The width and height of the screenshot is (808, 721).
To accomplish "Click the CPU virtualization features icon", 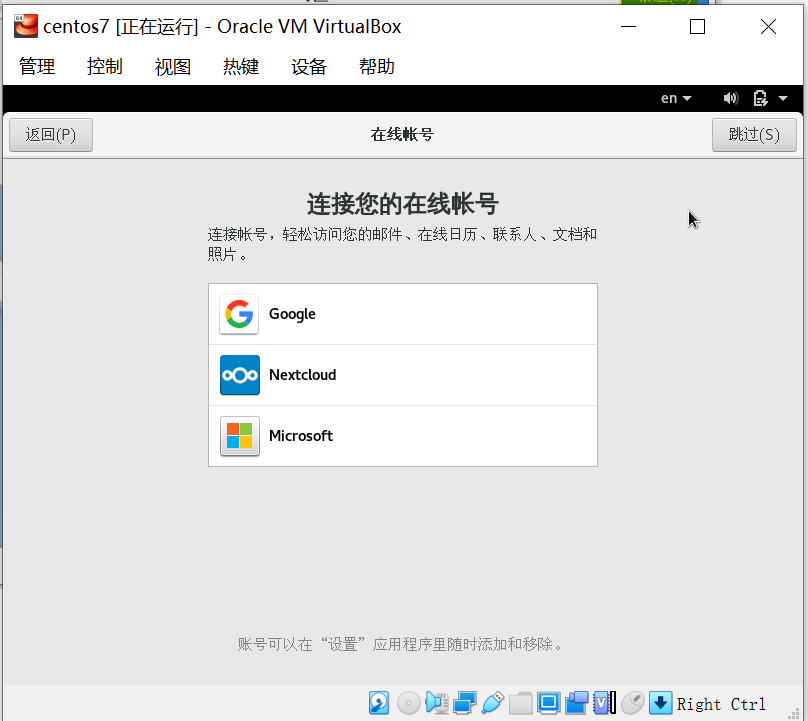I will tap(604, 703).
